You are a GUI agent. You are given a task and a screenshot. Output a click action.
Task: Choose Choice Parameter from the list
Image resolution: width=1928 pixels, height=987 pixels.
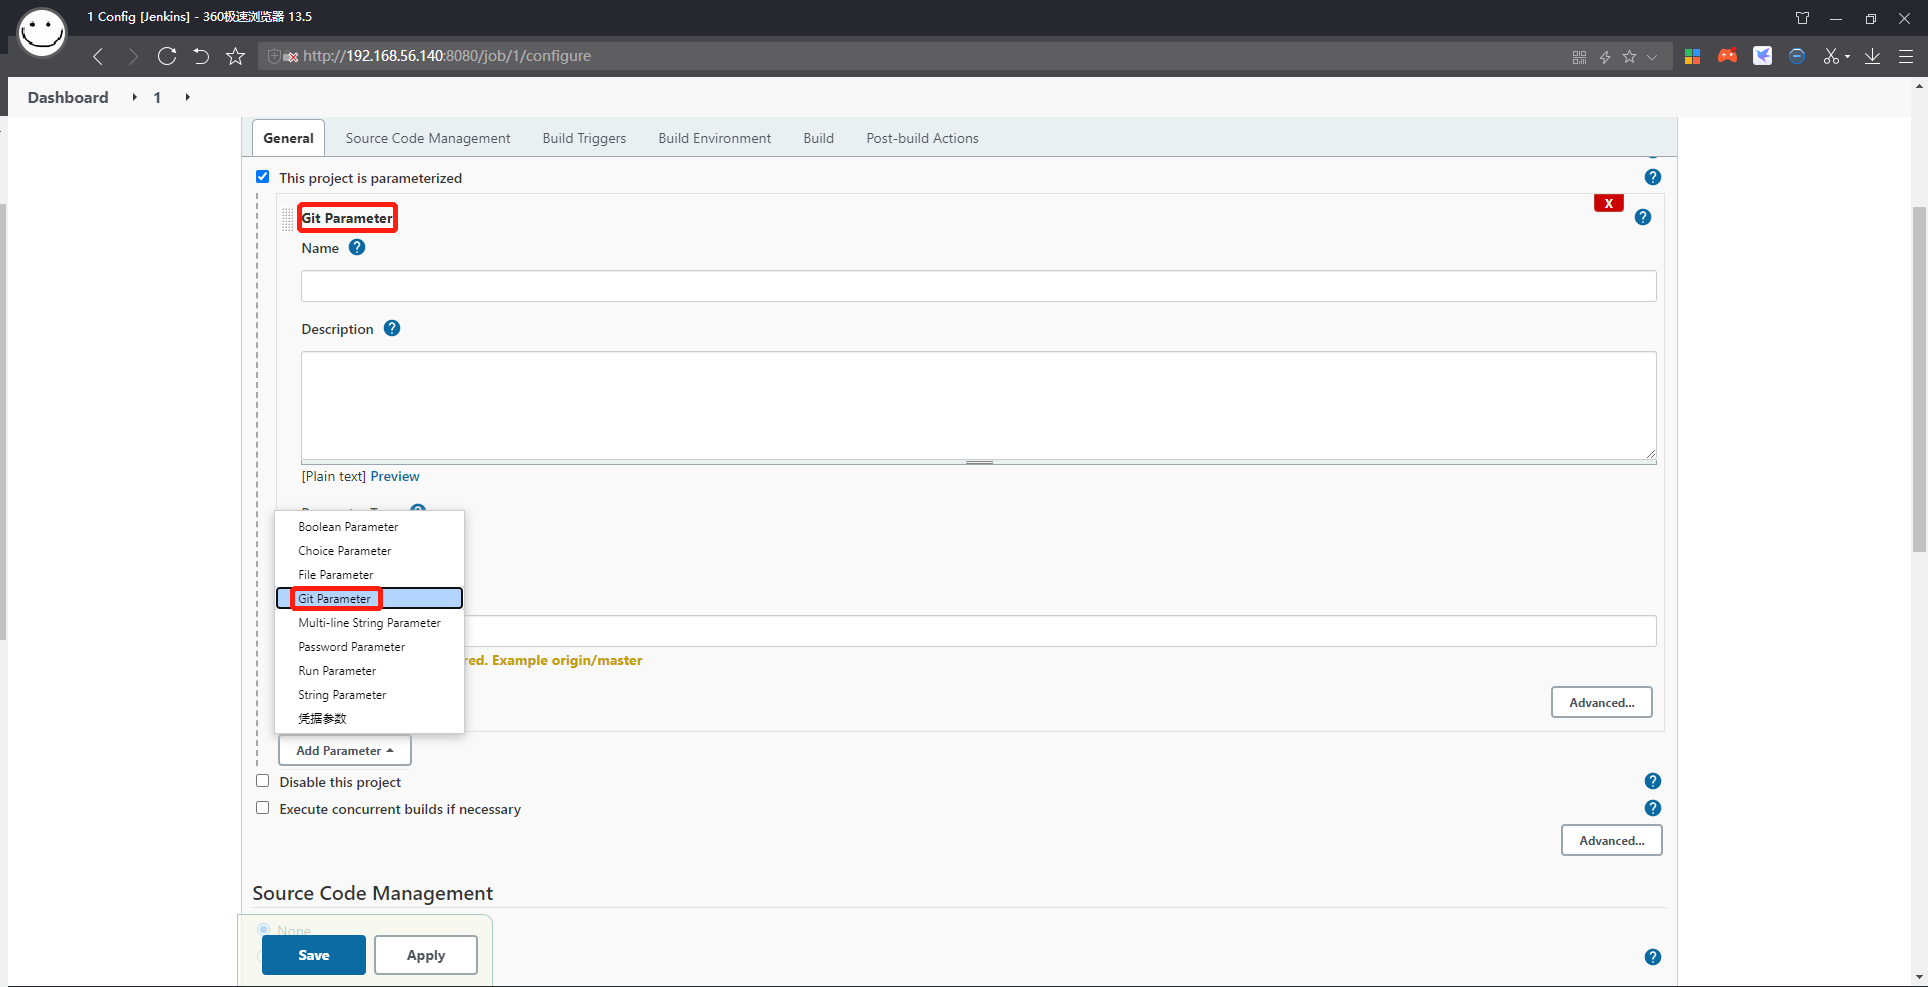[x=369, y=551]
